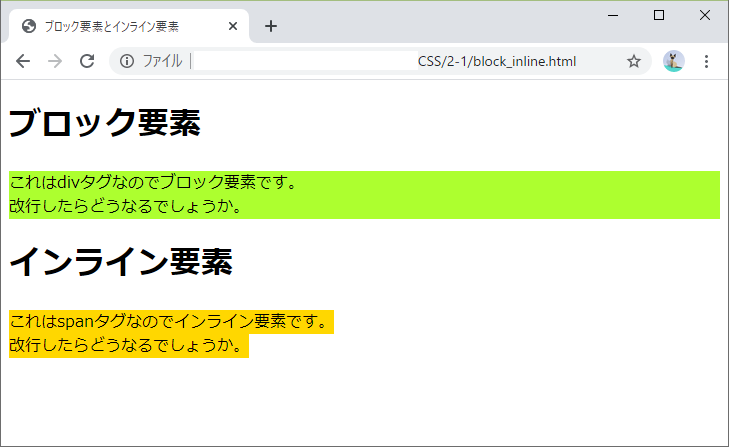The image size is (729, 447).
Task: Open the profile avatar menu
Action: coord(673,61)
